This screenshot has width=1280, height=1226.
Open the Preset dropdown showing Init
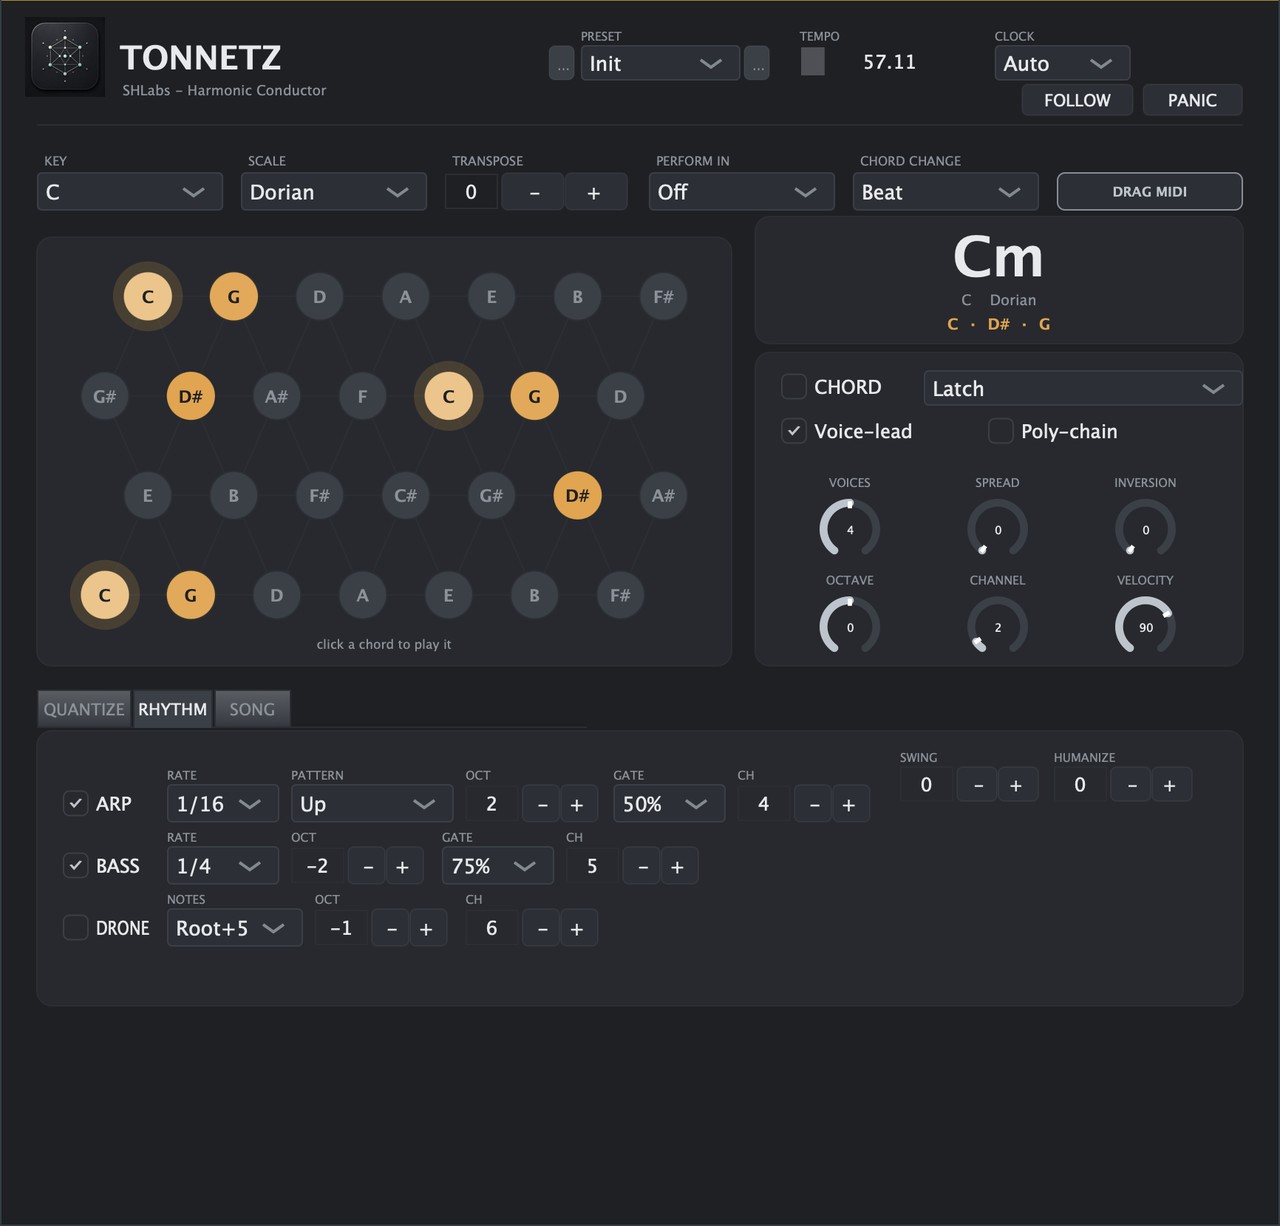(660, 63)
